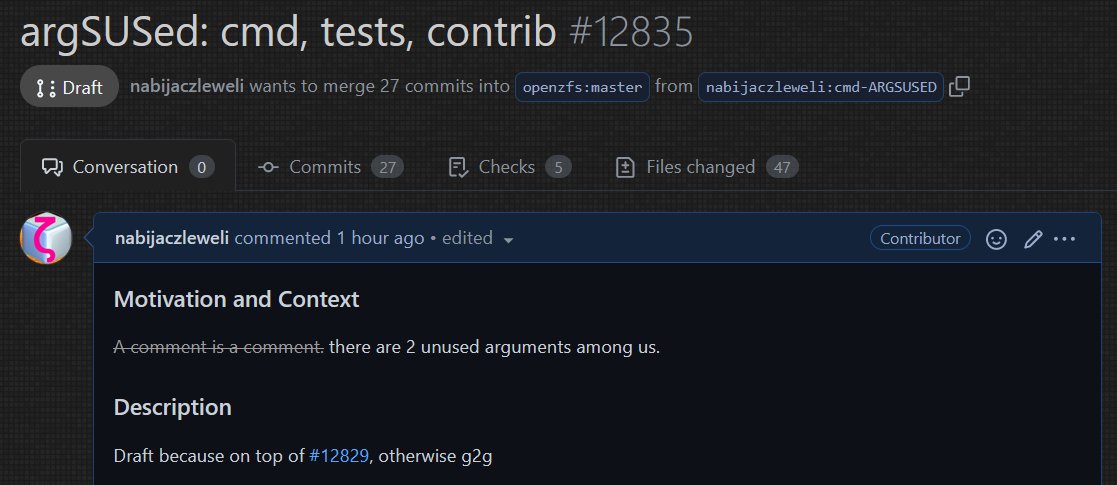Open the nabijaczleweli:cmd-ARGSUSED branch link
The image size is (1117, 485).
click(x=820, y=87)
